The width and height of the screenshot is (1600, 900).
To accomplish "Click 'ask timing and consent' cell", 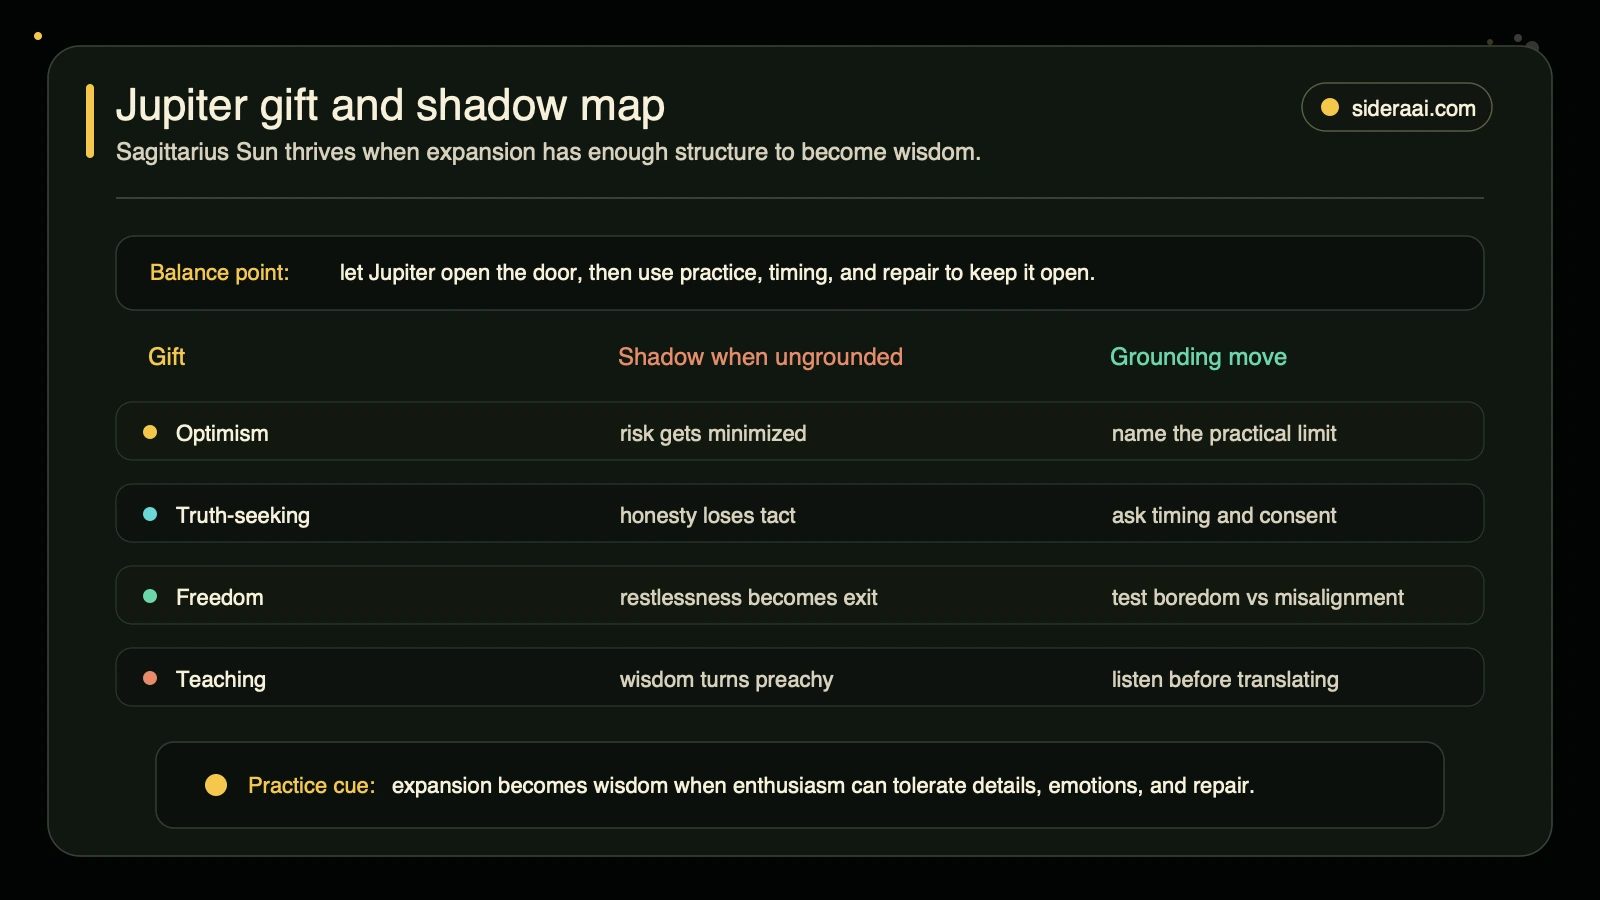I will pos(1224,515).
